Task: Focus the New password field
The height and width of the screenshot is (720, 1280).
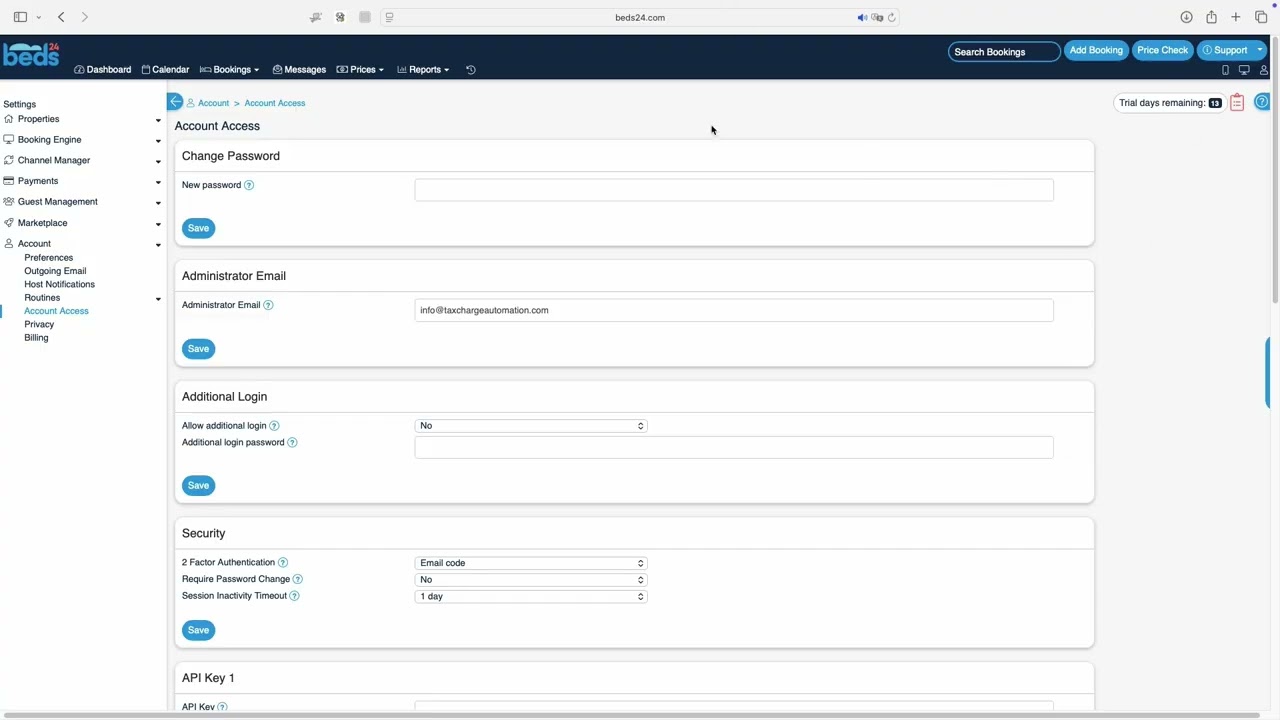Action: [x=734, y=190]
